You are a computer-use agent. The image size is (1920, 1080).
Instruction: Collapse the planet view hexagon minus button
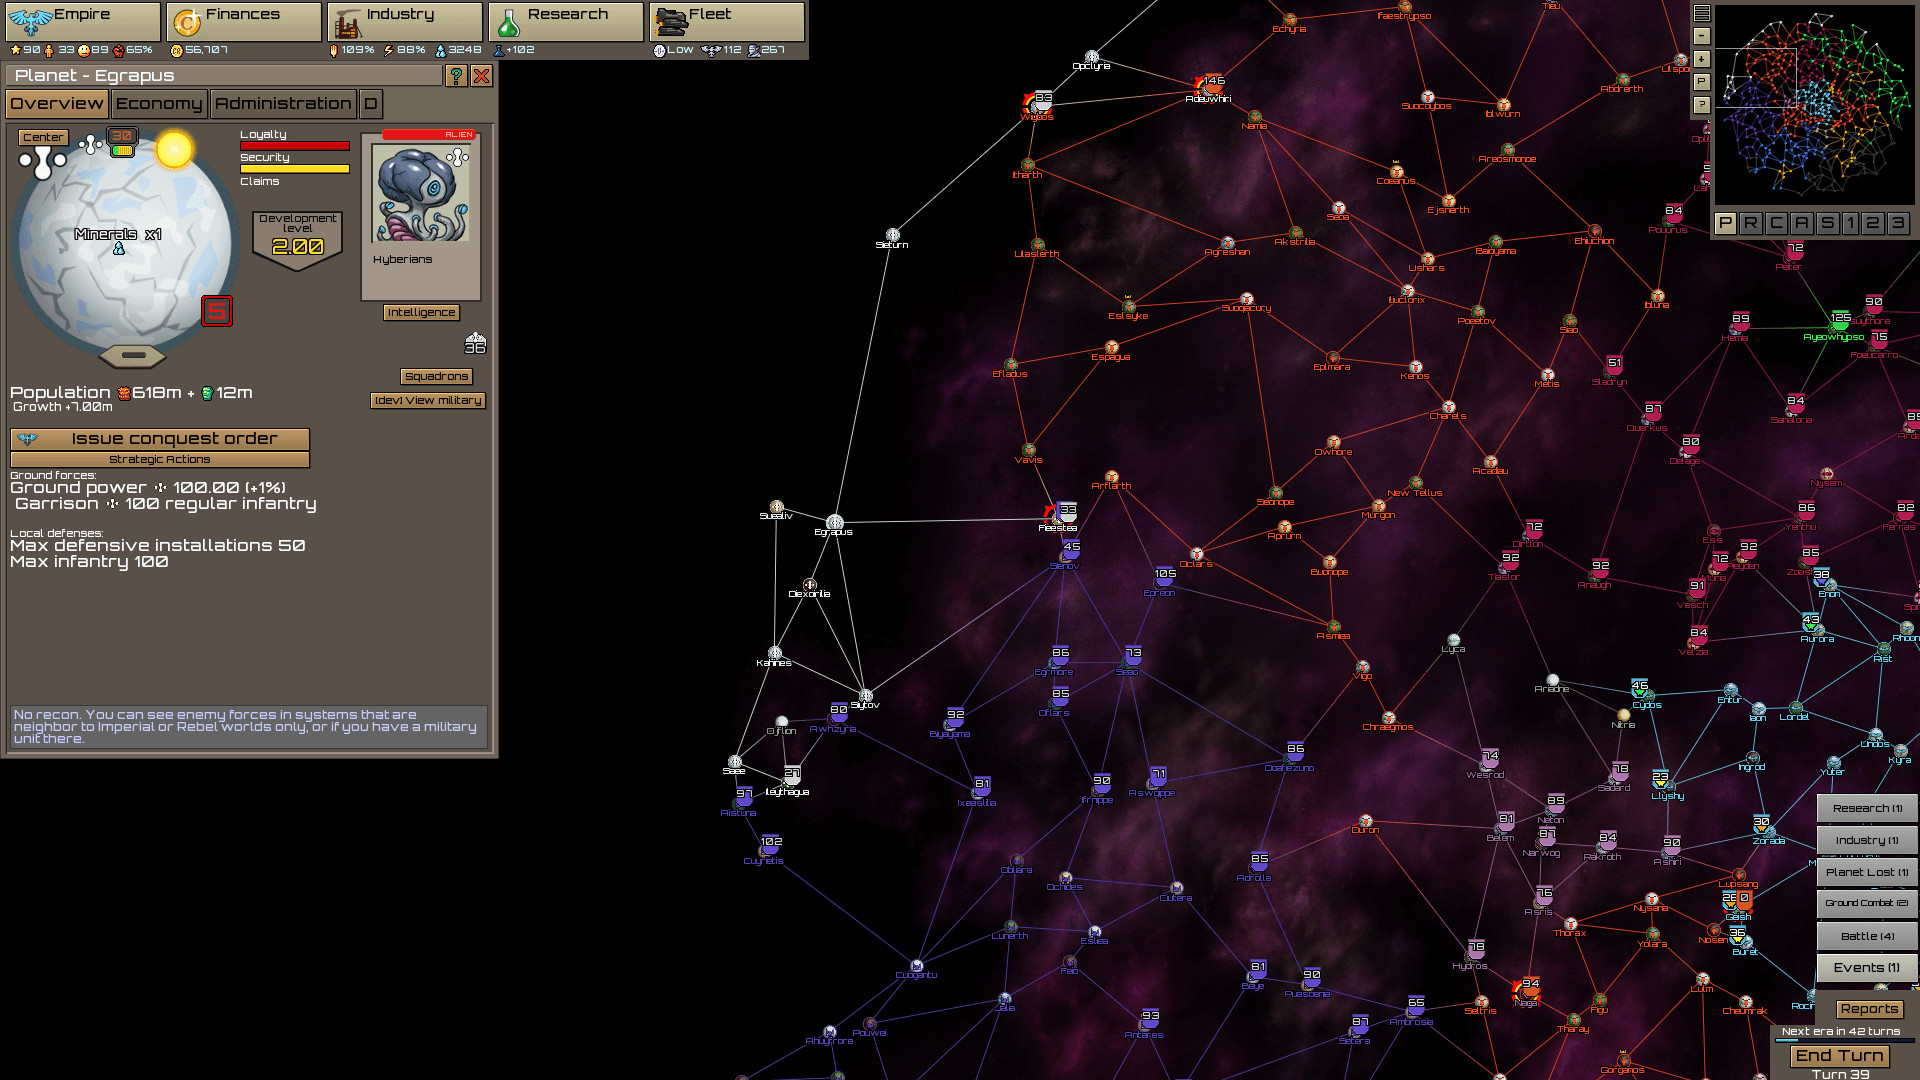point(133,356)
